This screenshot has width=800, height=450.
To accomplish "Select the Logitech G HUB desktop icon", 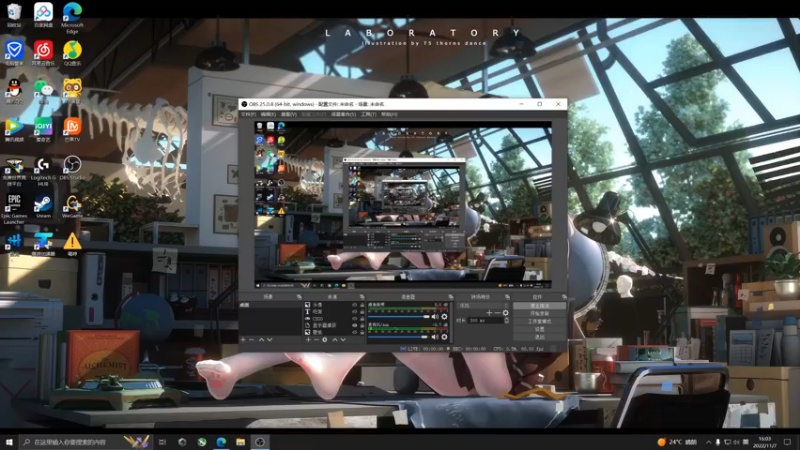I will (43, 171).
